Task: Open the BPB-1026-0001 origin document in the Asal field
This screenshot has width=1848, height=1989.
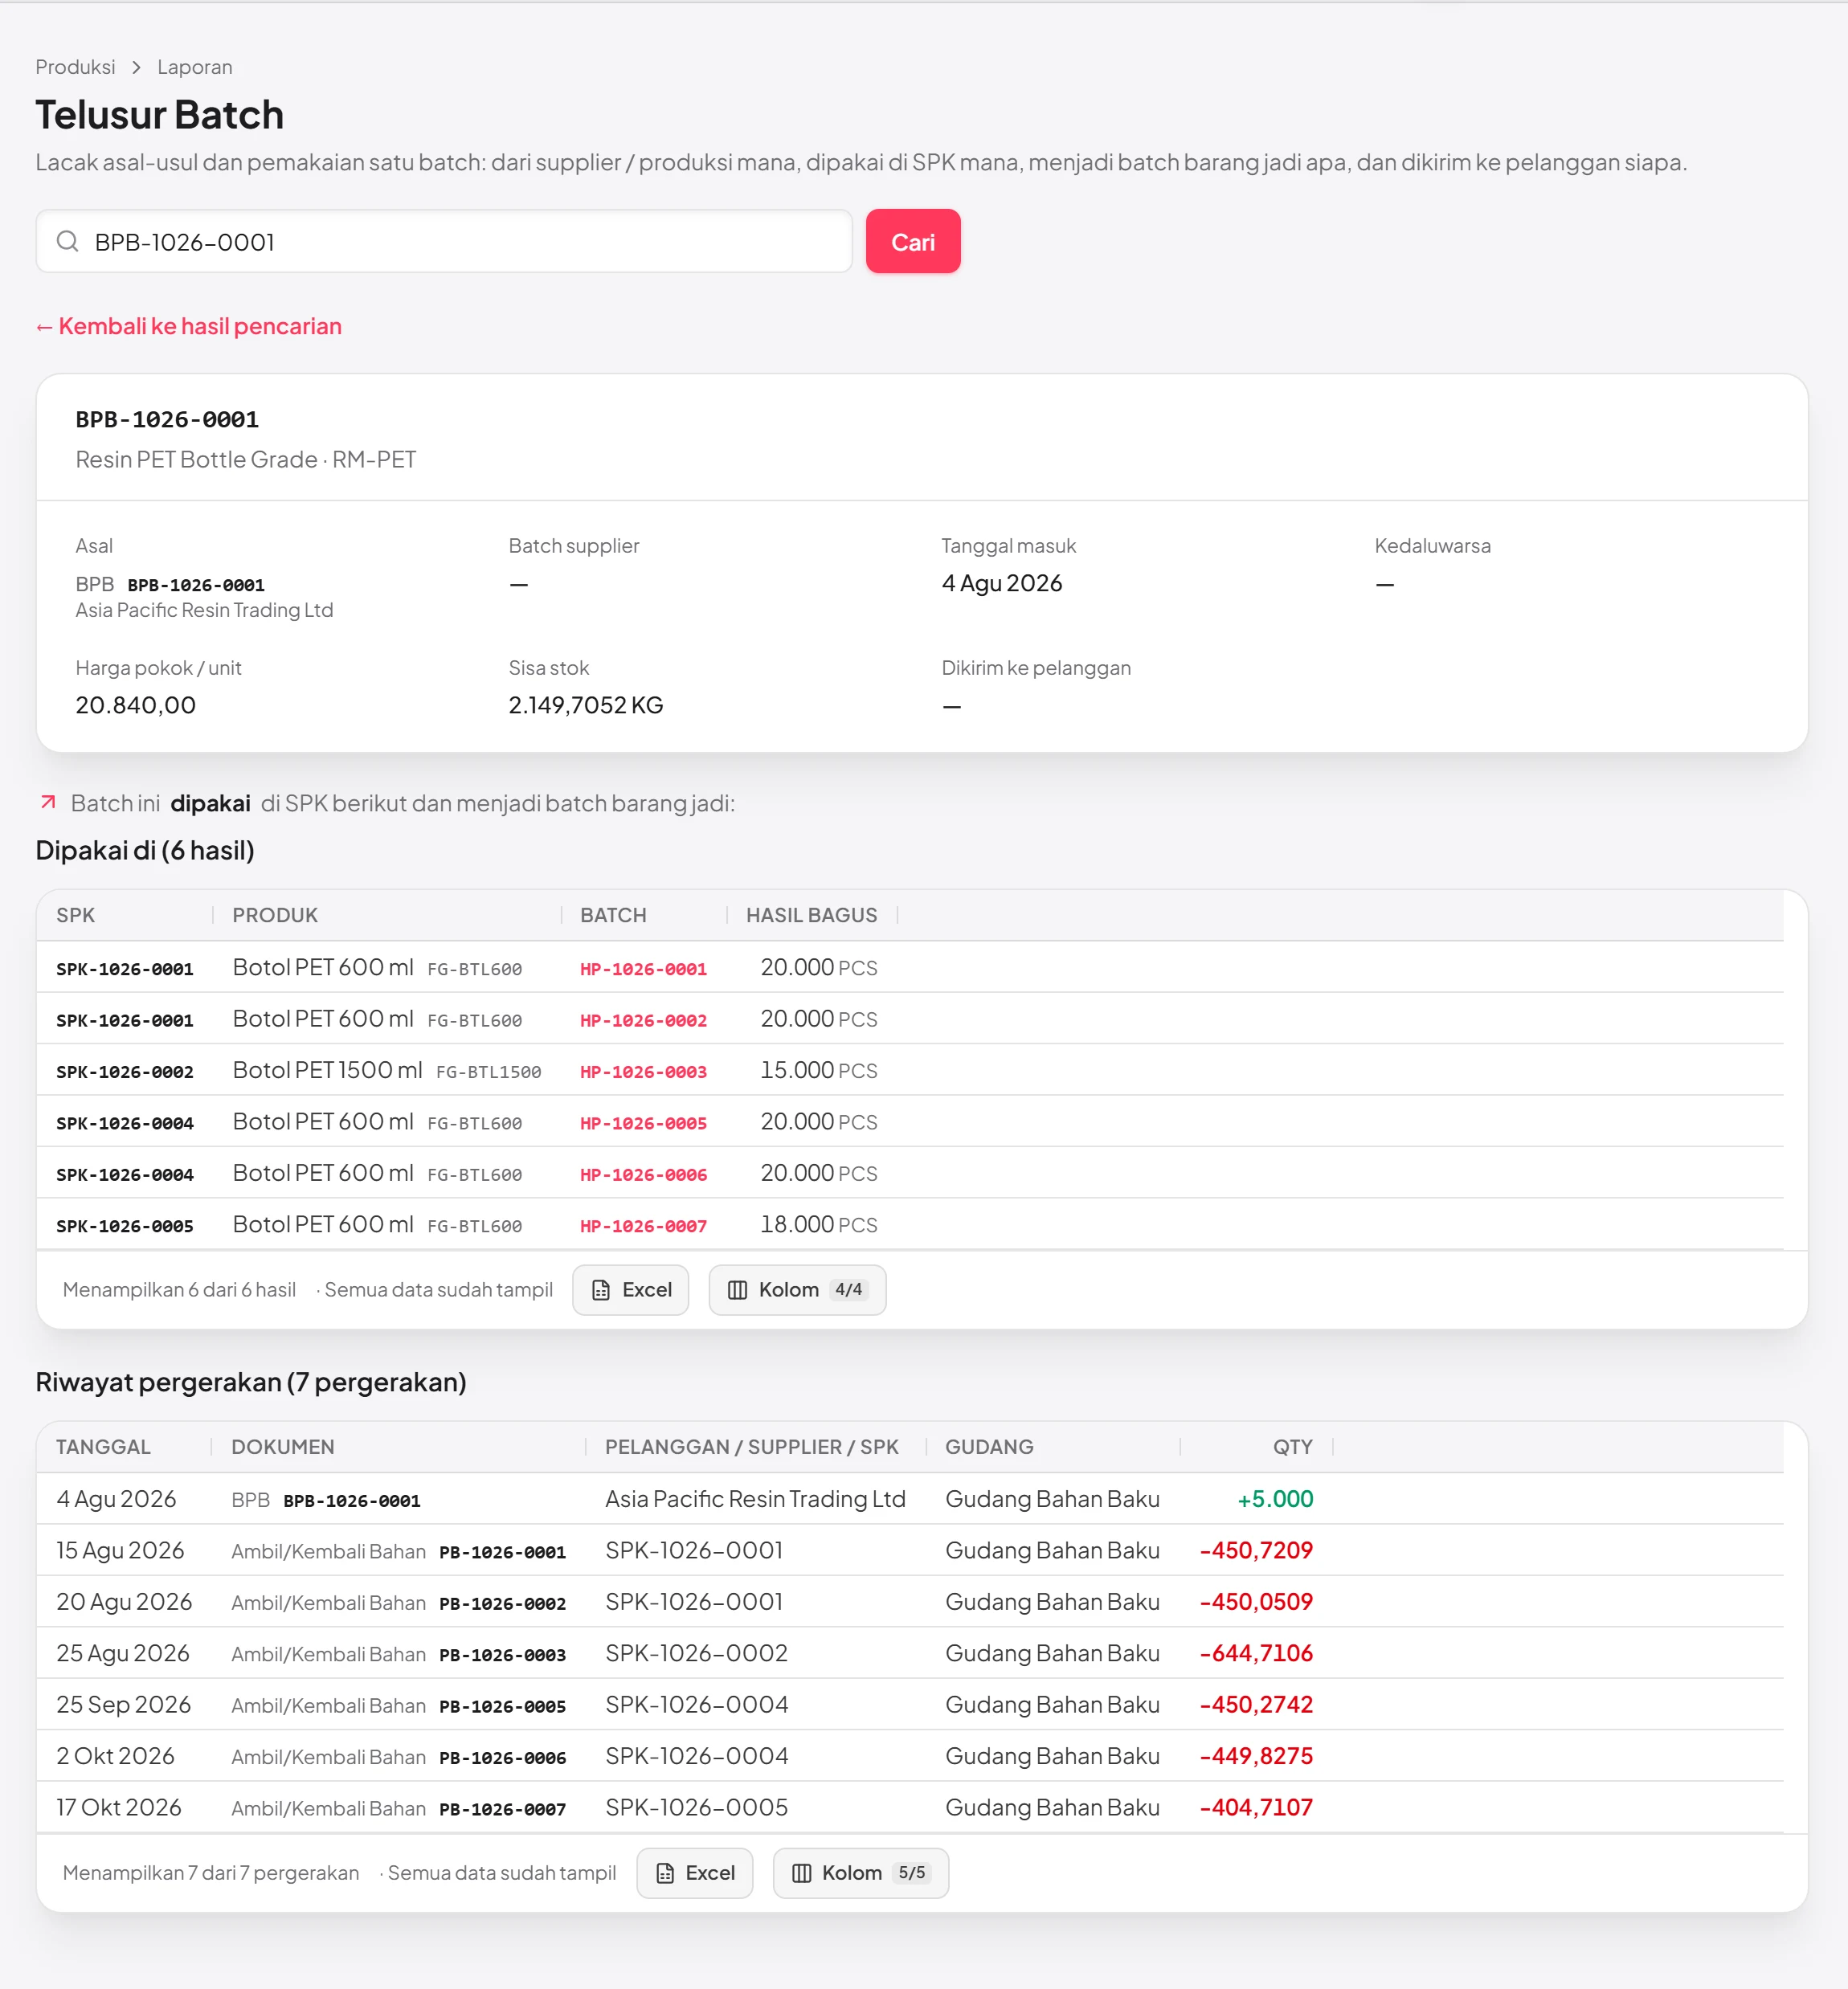Action: 196,585
